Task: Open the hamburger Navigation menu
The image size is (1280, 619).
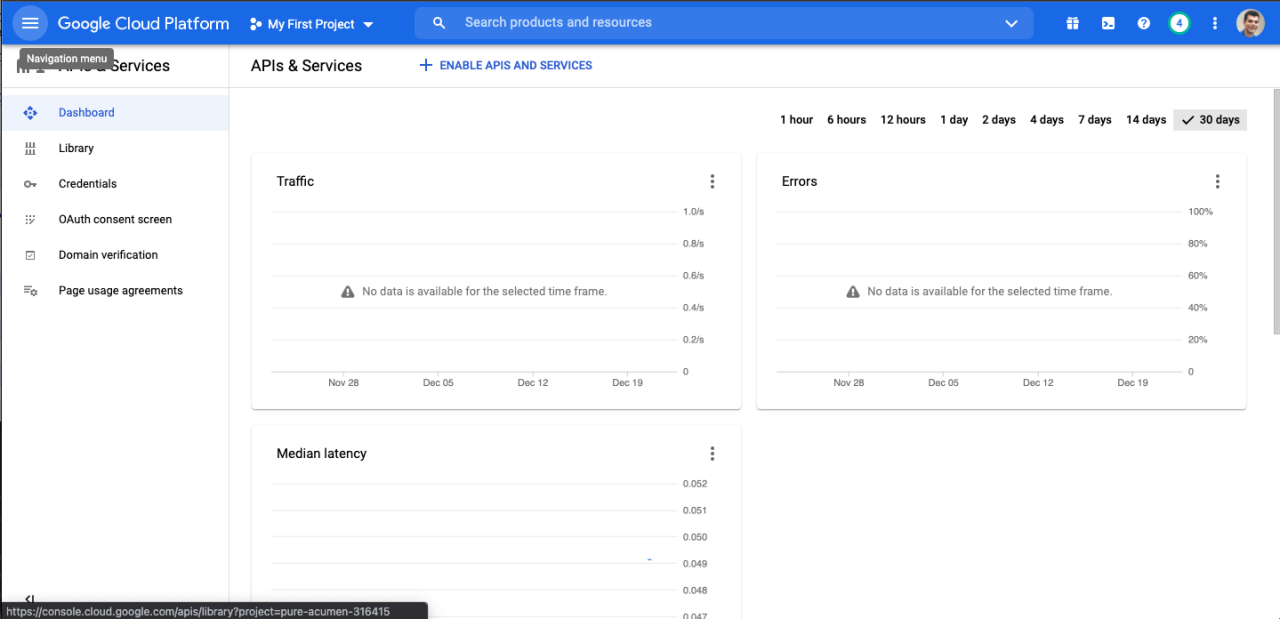Action: [x=30, y=23]
